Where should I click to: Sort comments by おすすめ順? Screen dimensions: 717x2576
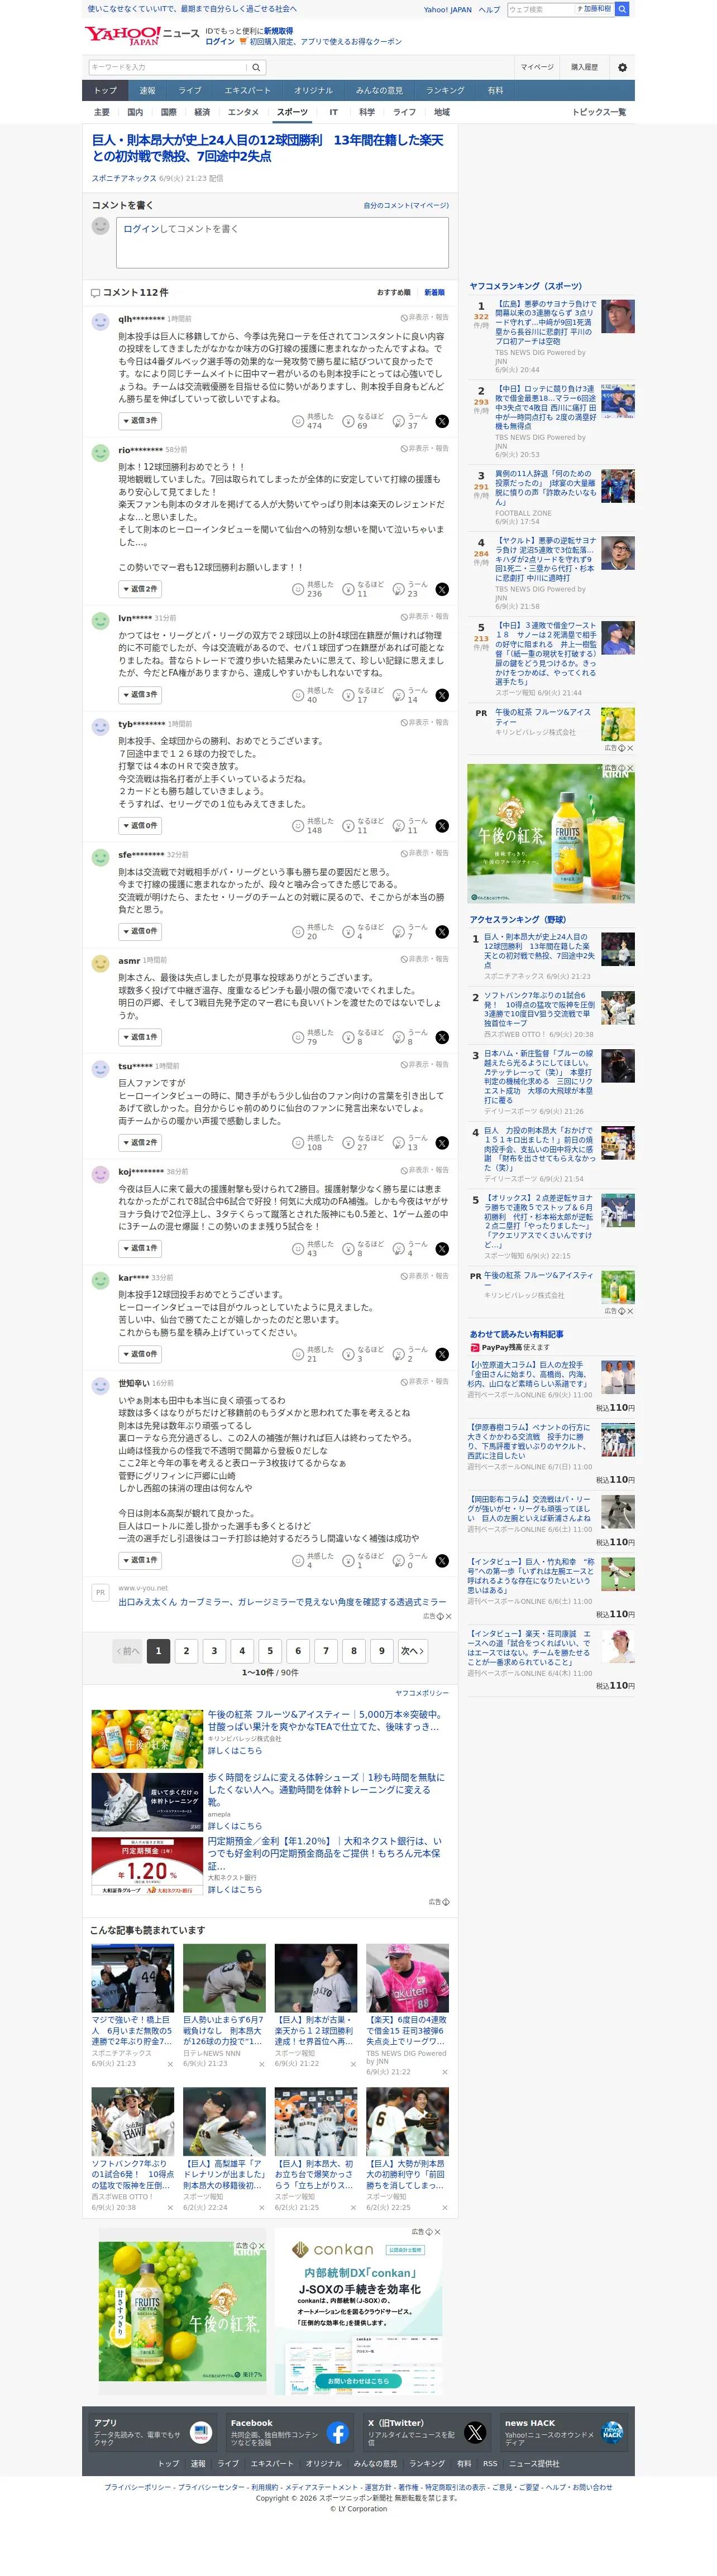(x=394, y=293)
